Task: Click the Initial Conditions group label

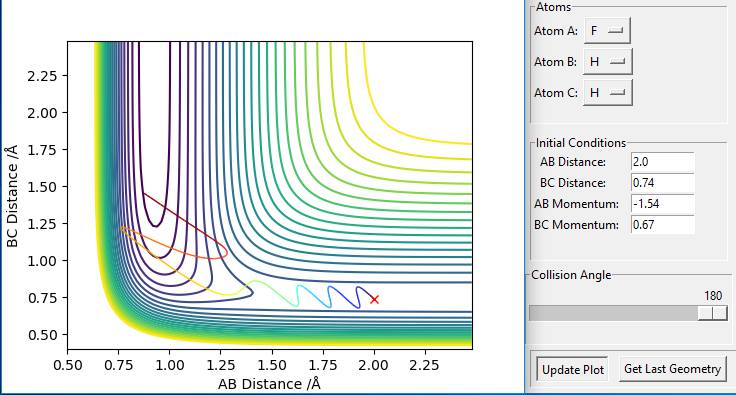Action: click(x=581, y=143)
